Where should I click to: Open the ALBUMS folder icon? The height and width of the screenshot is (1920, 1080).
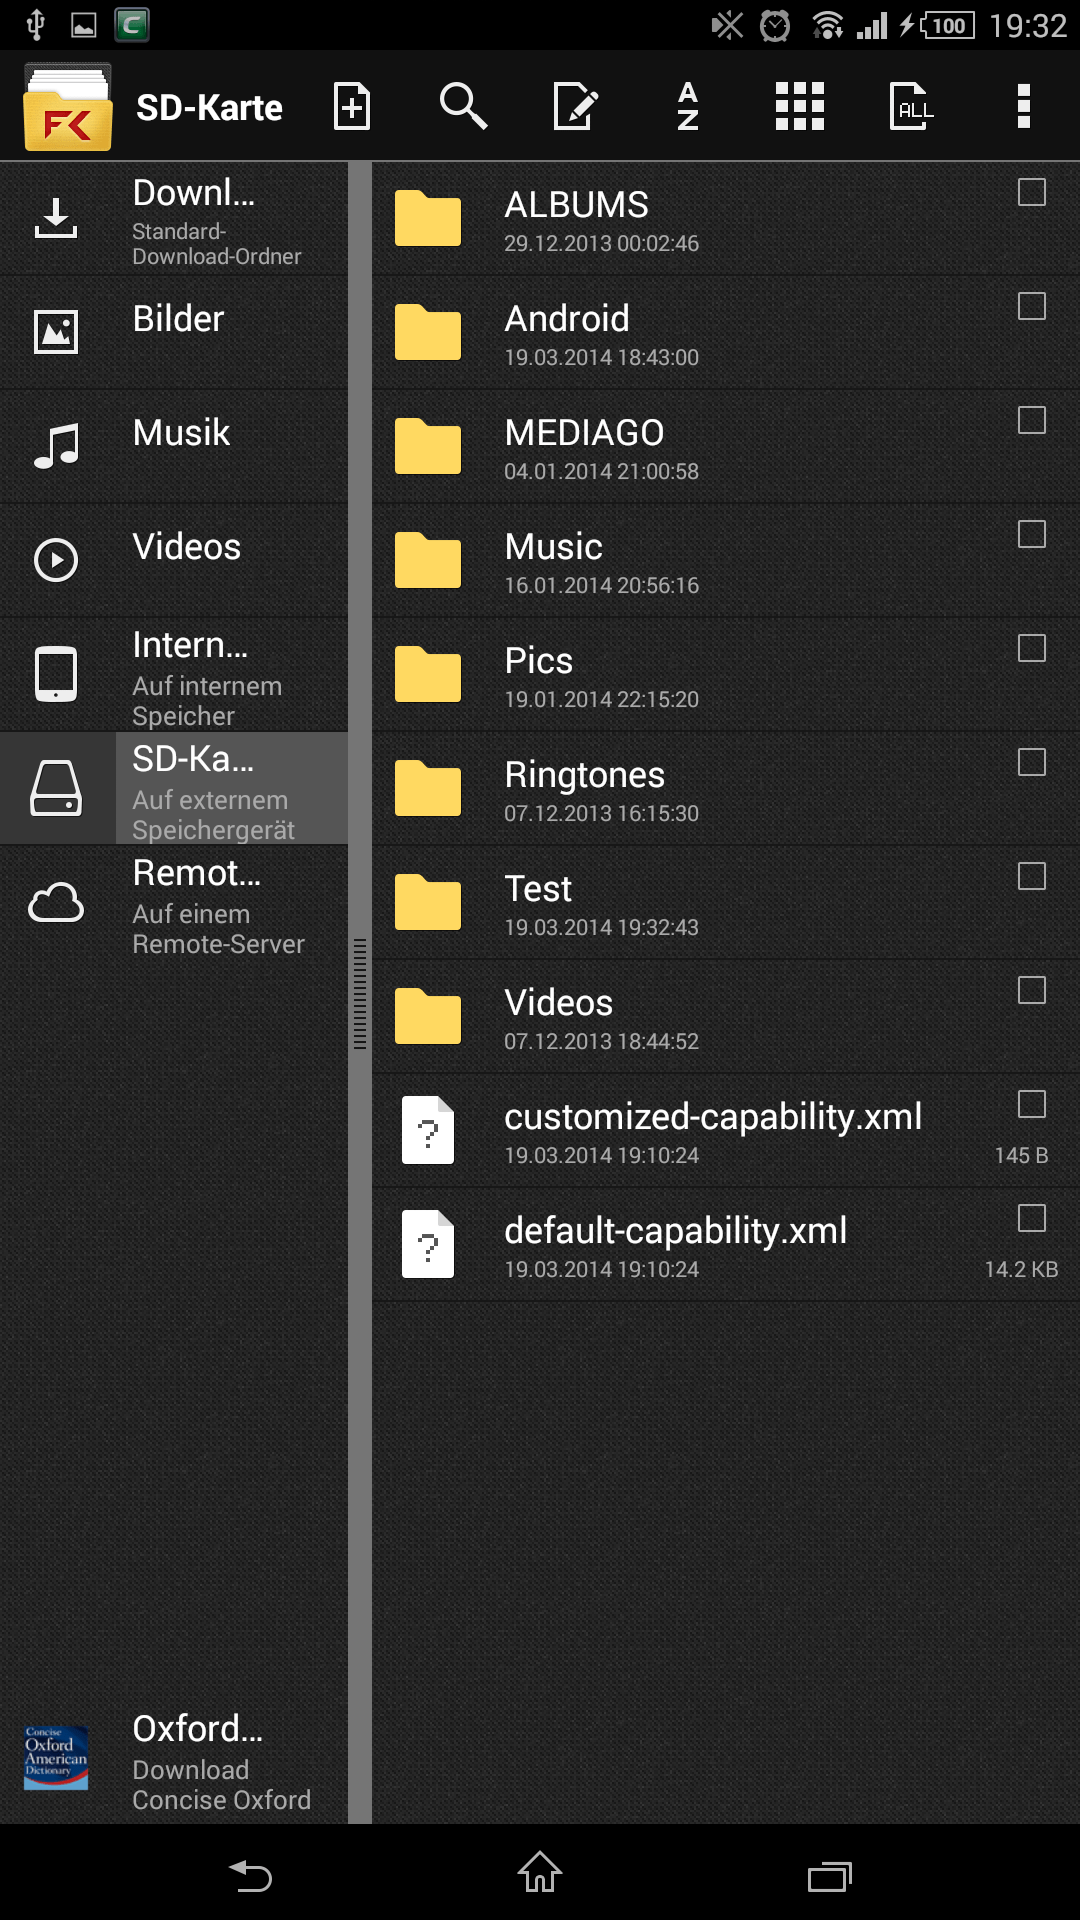point(428,218)
